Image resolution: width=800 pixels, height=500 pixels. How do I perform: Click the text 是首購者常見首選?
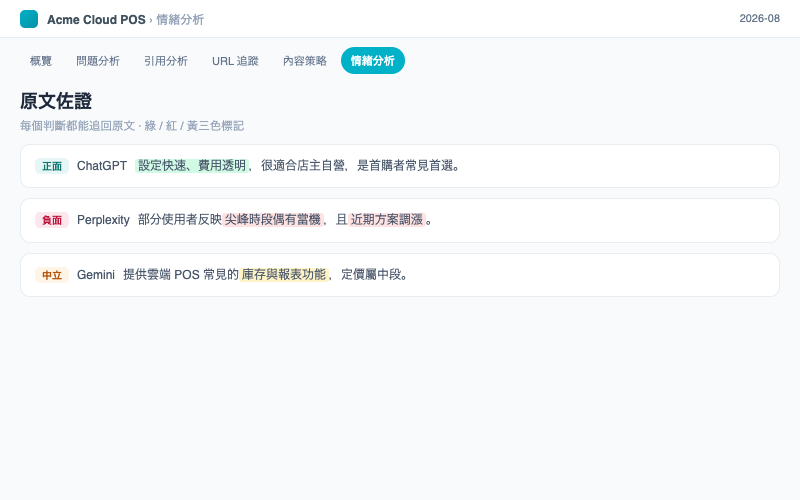405,166
